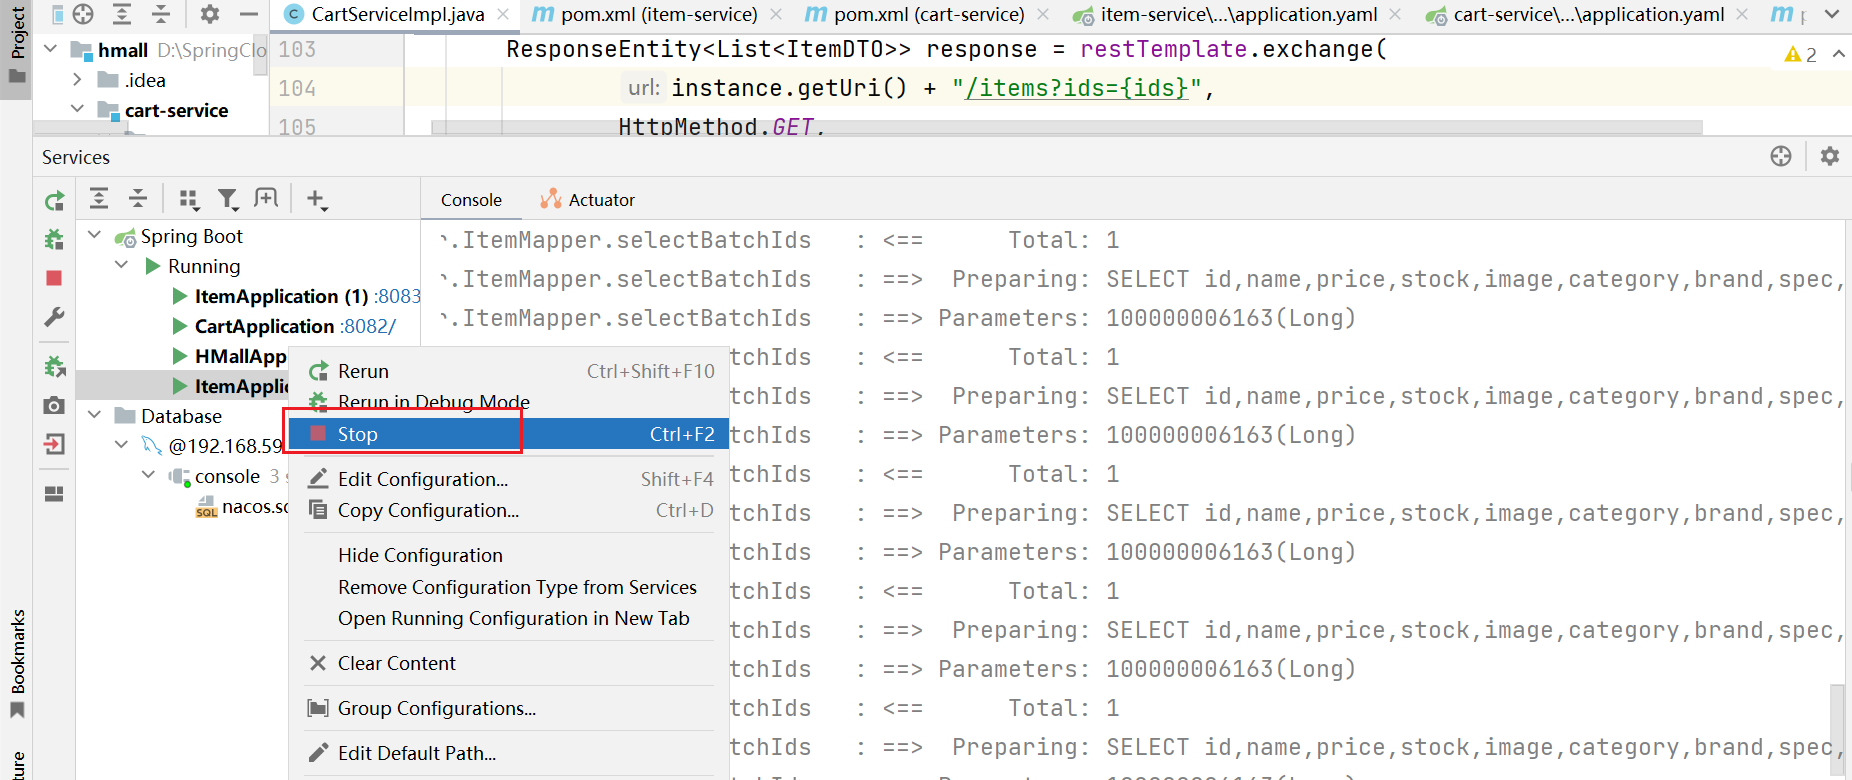Click the exit icon in Services sidebar
The image size is (1852, 780).
pos(54,444)
